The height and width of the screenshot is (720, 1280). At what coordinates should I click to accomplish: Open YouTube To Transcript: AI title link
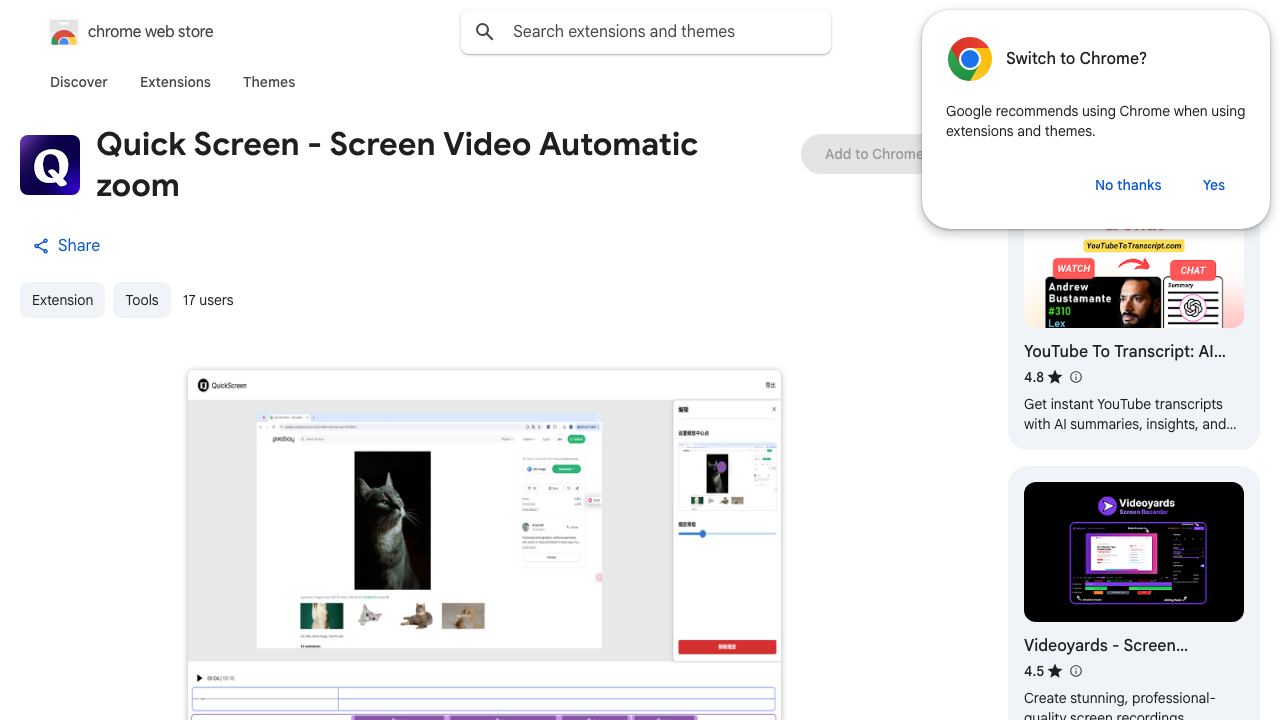point(1125,351)
